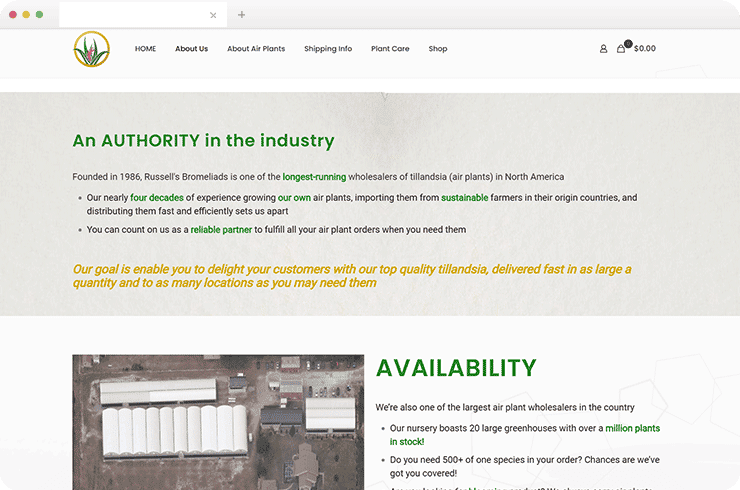The image size is (740, 490).
Task: Open the About Air Plants page
Action: pyautogui.click(x=256, y=49)
